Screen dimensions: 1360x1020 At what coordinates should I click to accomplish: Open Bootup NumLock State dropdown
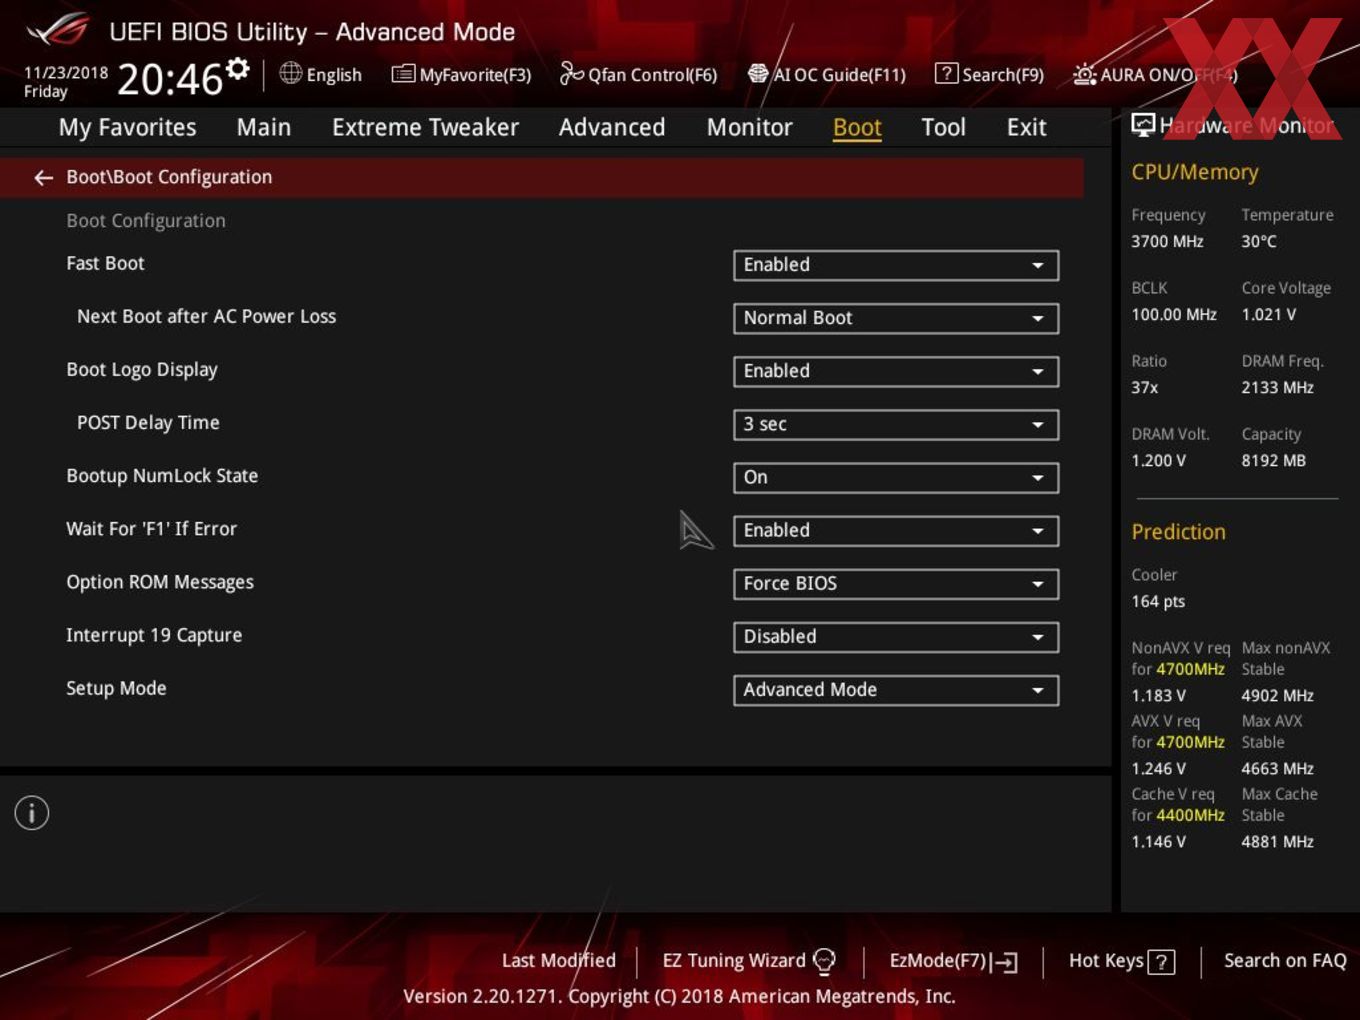tap(896, 477)
